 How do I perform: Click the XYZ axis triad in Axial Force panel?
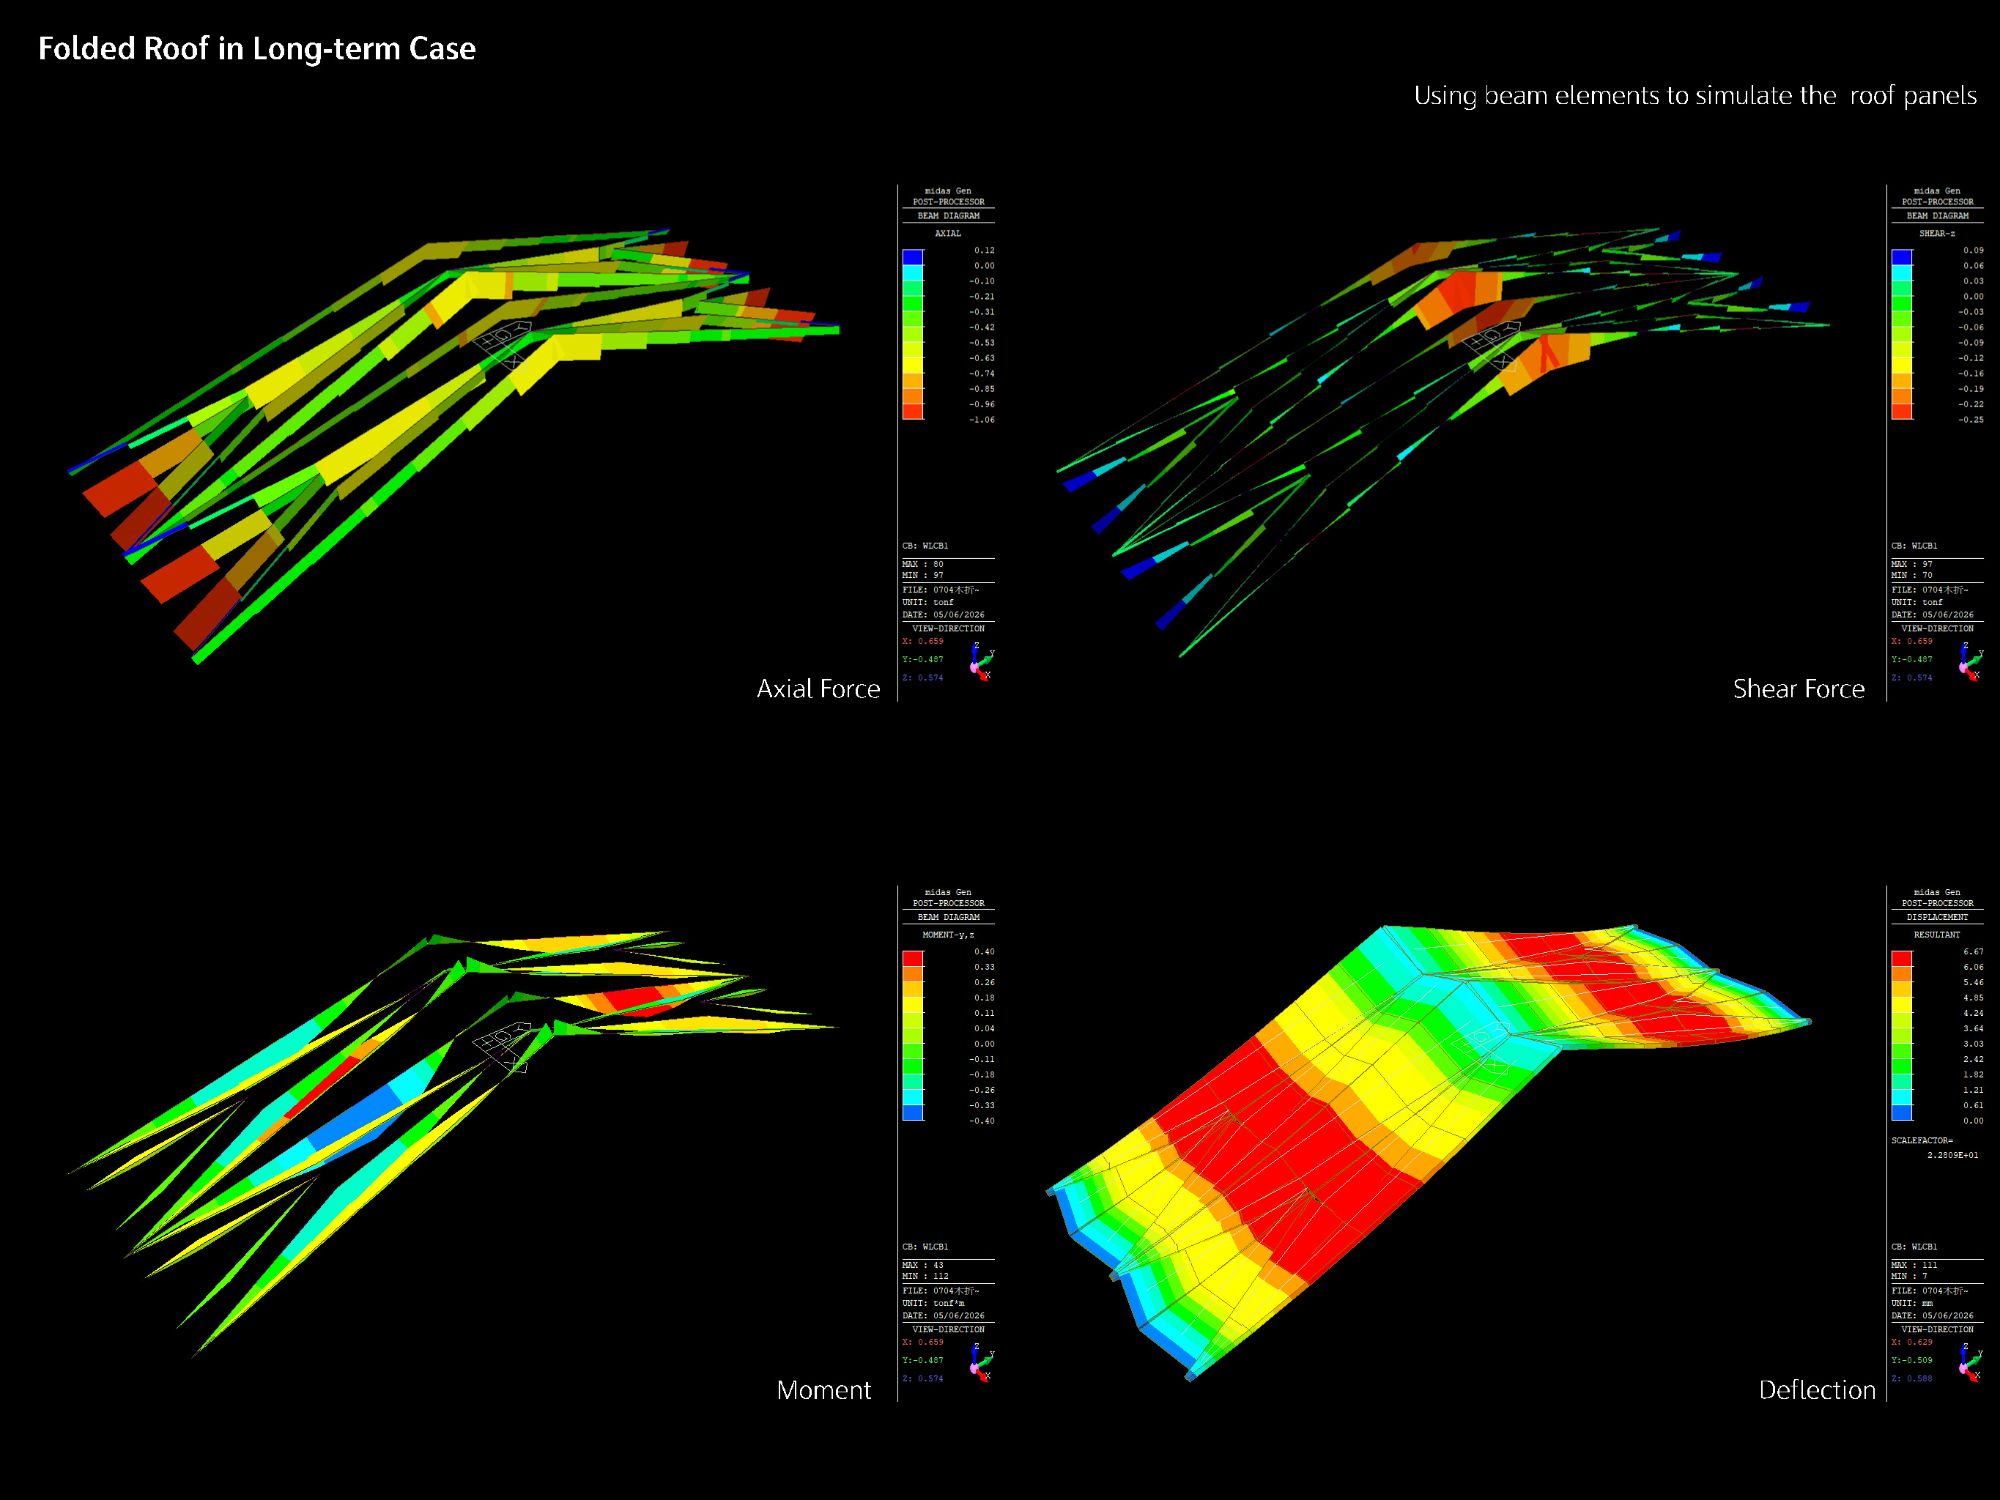pyautogui.click(x=981, y=662)
